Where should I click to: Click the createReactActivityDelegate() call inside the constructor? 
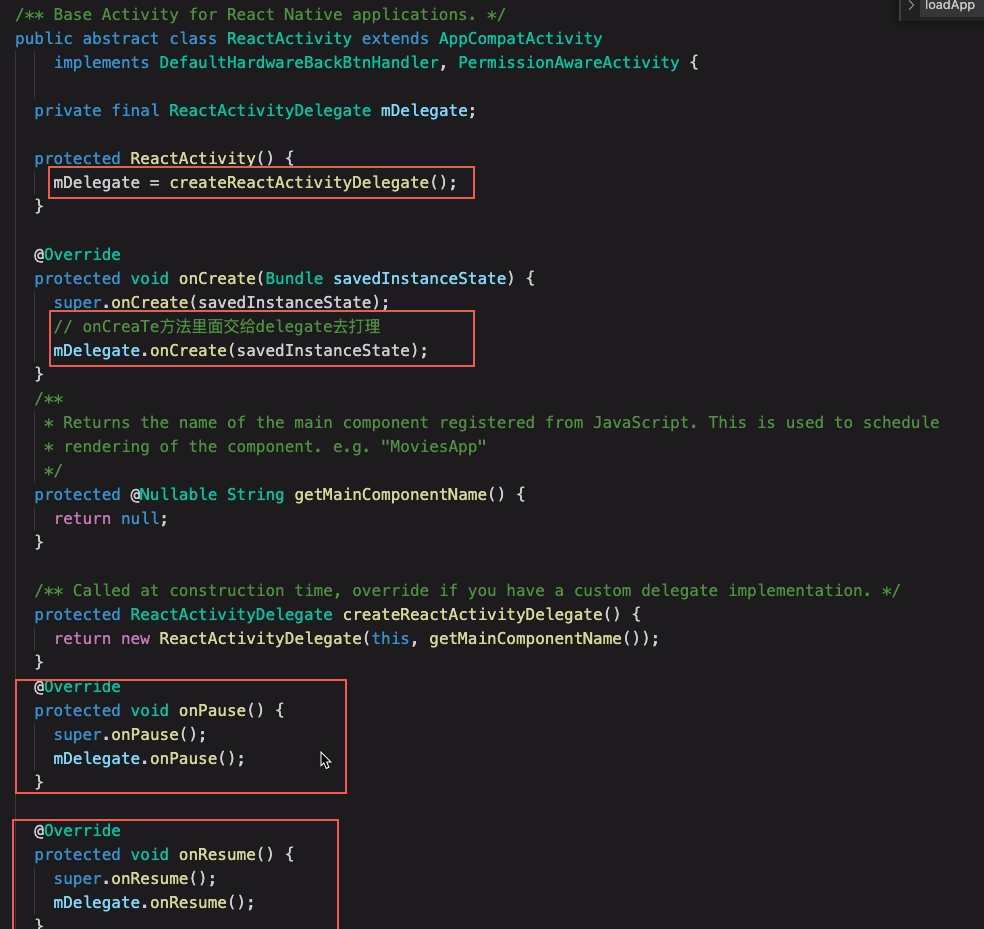click(x=312, y=183)
